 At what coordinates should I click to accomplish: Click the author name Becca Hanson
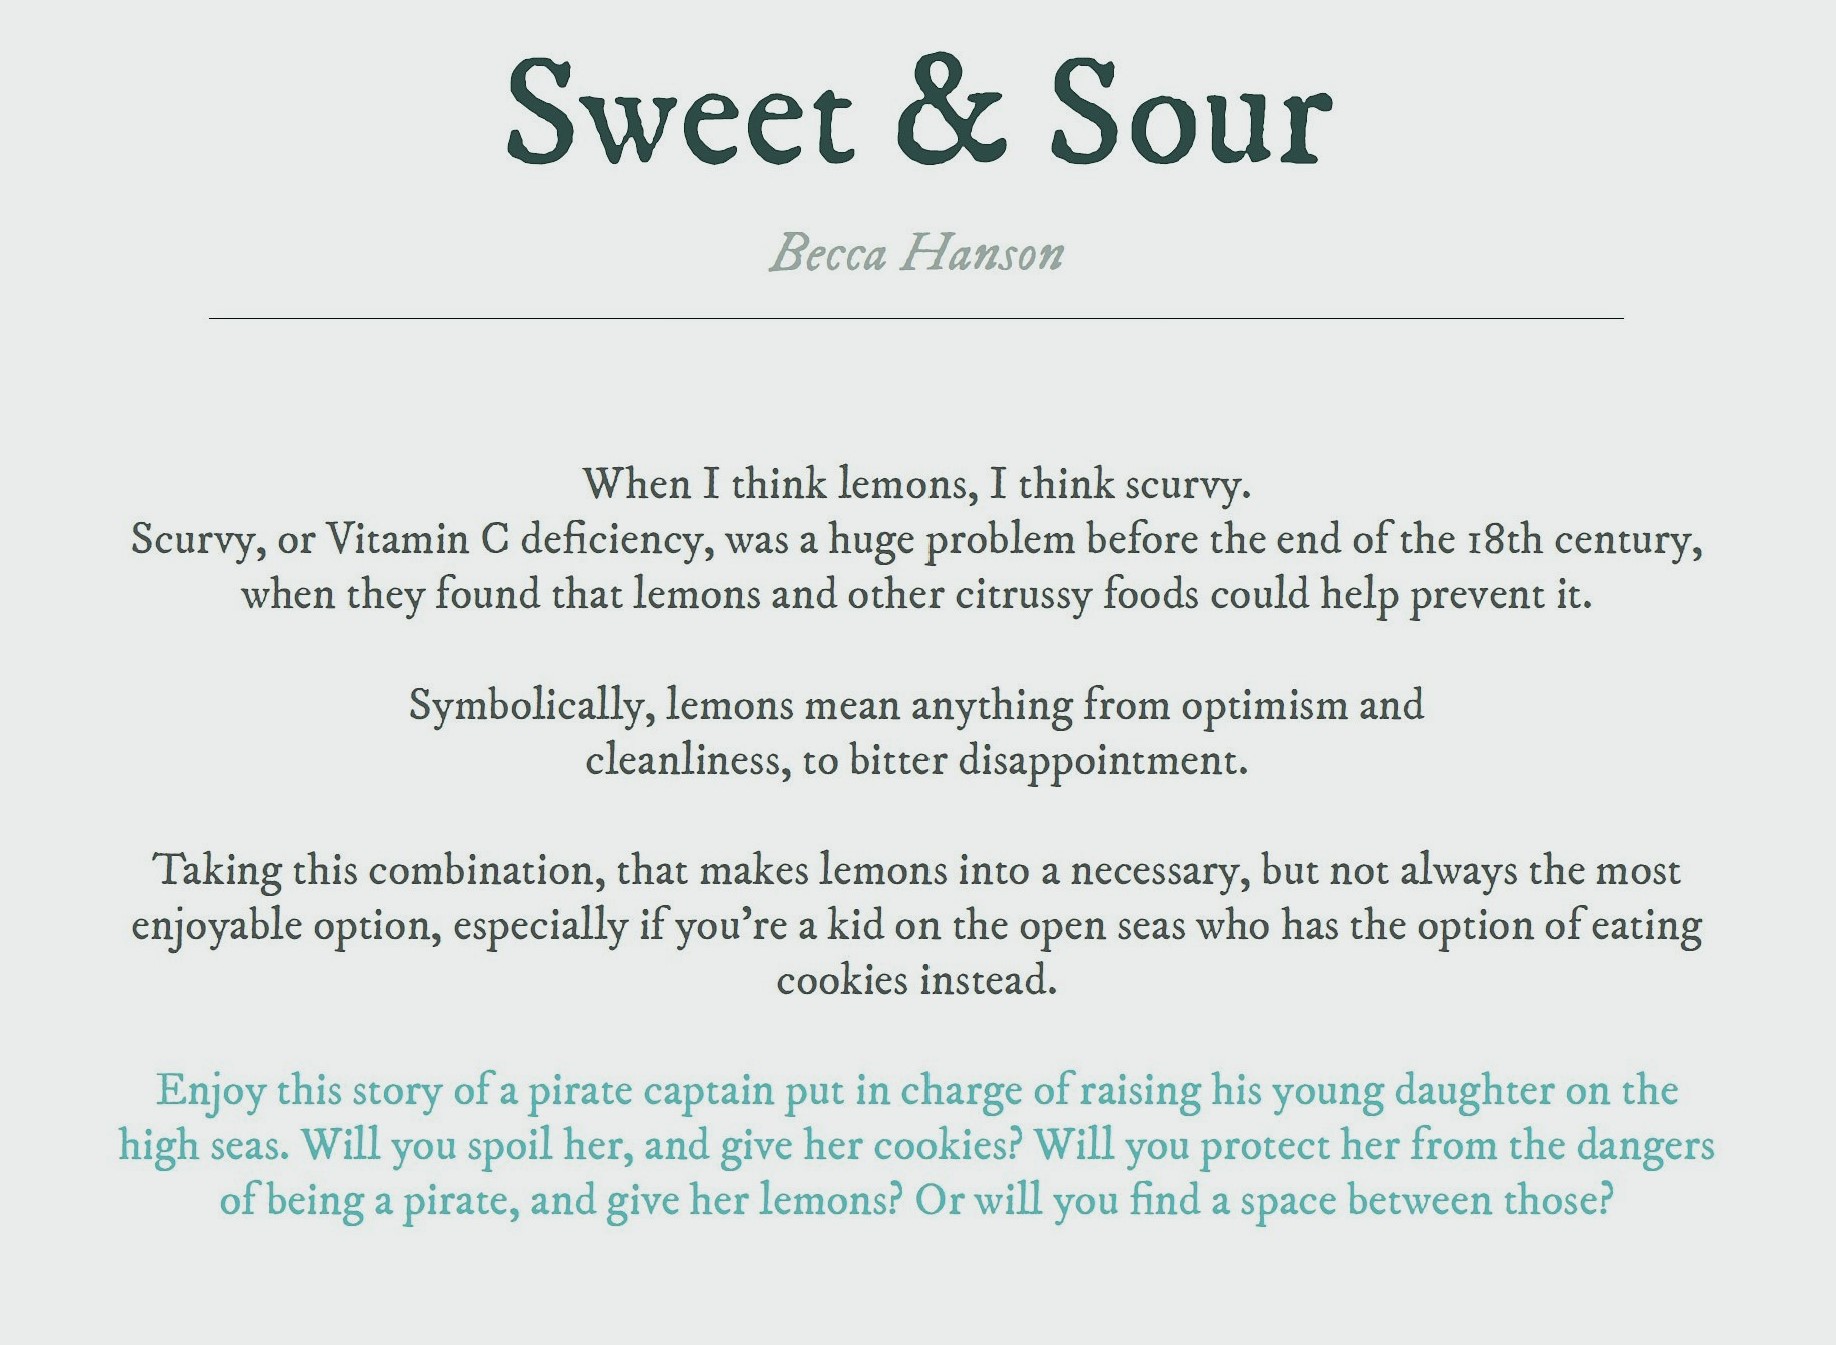[x=917, y=252]
